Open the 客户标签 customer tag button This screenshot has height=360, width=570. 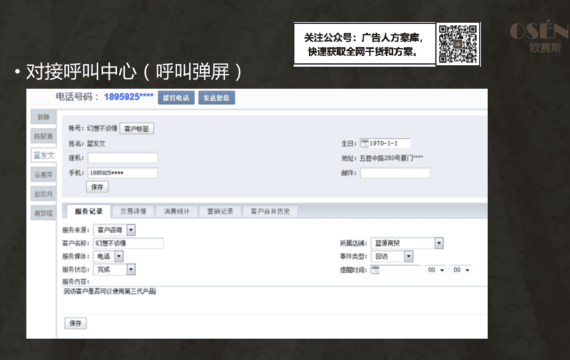pos(137,128)
